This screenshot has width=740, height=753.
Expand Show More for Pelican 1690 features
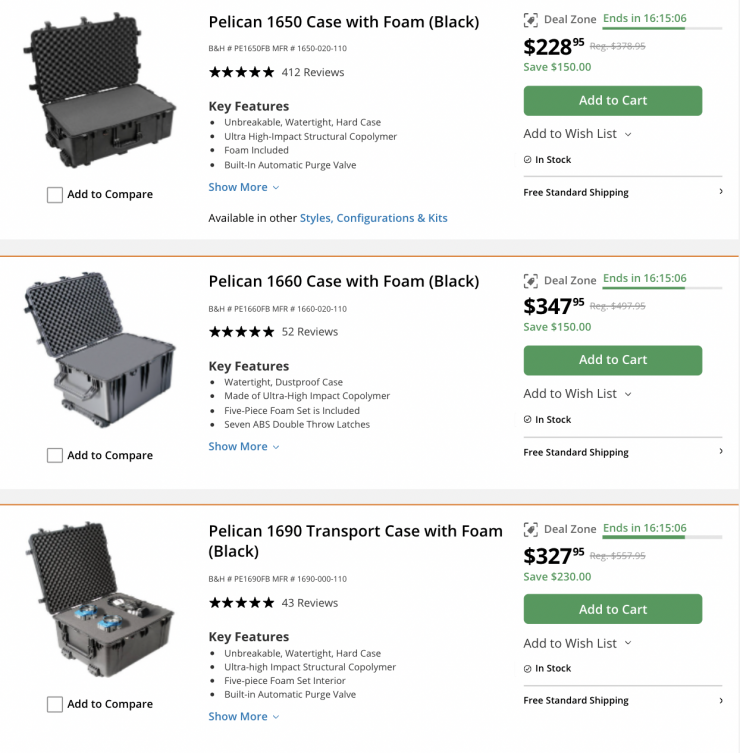244,717
